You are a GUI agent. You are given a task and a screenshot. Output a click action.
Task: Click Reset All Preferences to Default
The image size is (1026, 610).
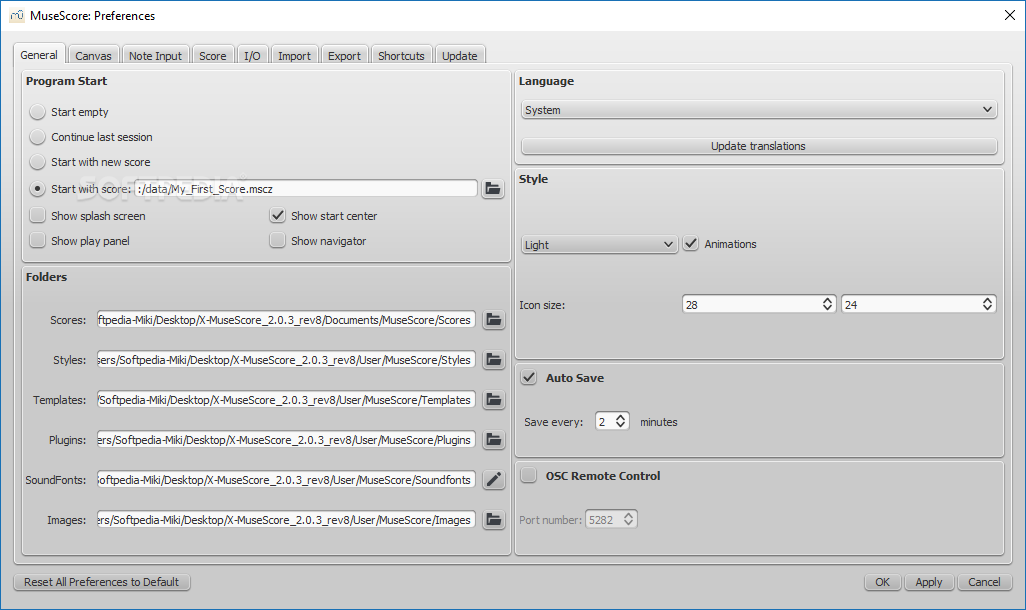(101, 582)
